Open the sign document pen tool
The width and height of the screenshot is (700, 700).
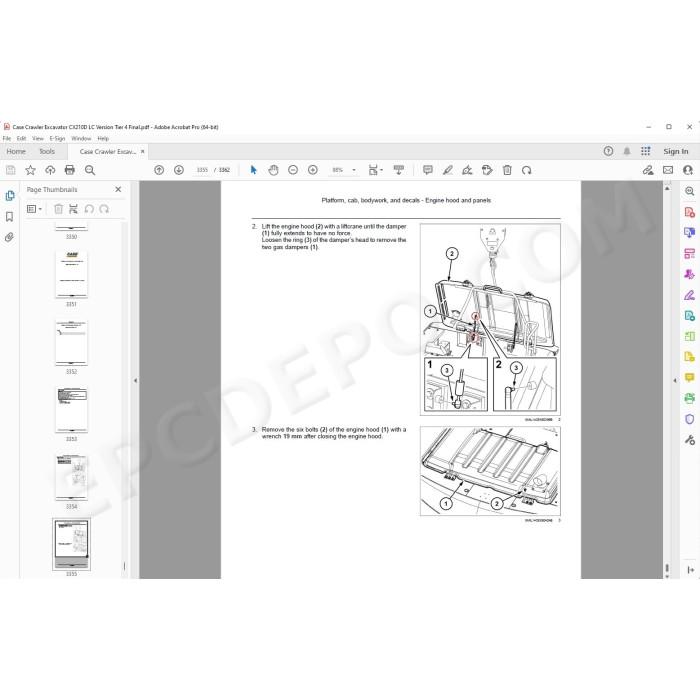[x=467, y=170]
